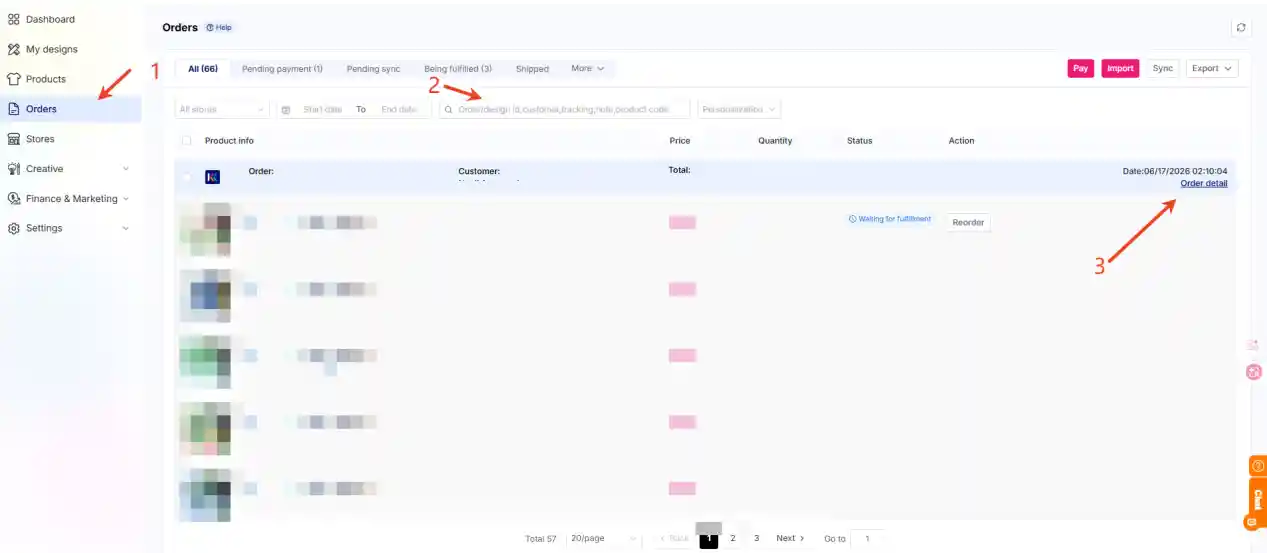This screenshot has width=1267, height=553.
Task: Click the Creative sidebar icon
Action: [x=14, y=169]
